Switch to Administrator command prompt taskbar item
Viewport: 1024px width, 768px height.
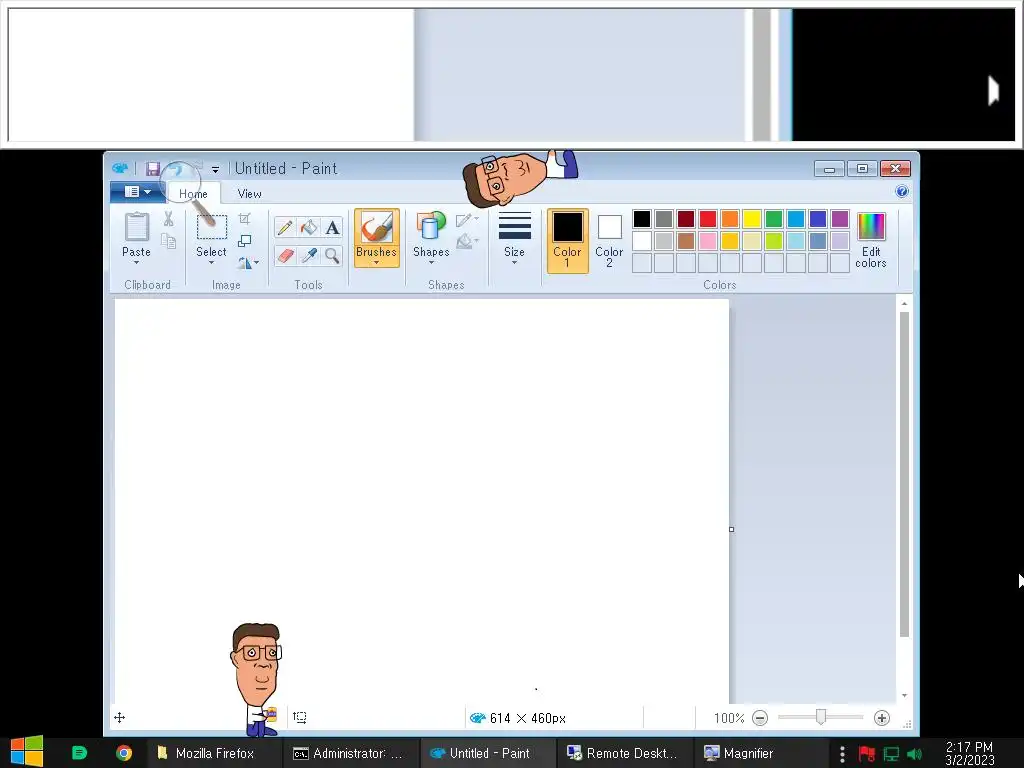pos(351,753)
